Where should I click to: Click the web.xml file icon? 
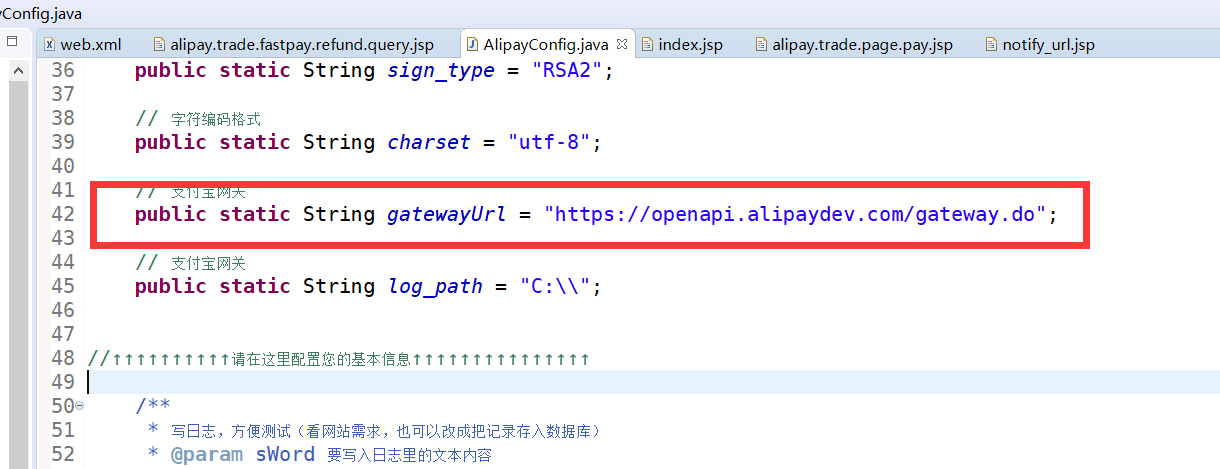[49, 44]
